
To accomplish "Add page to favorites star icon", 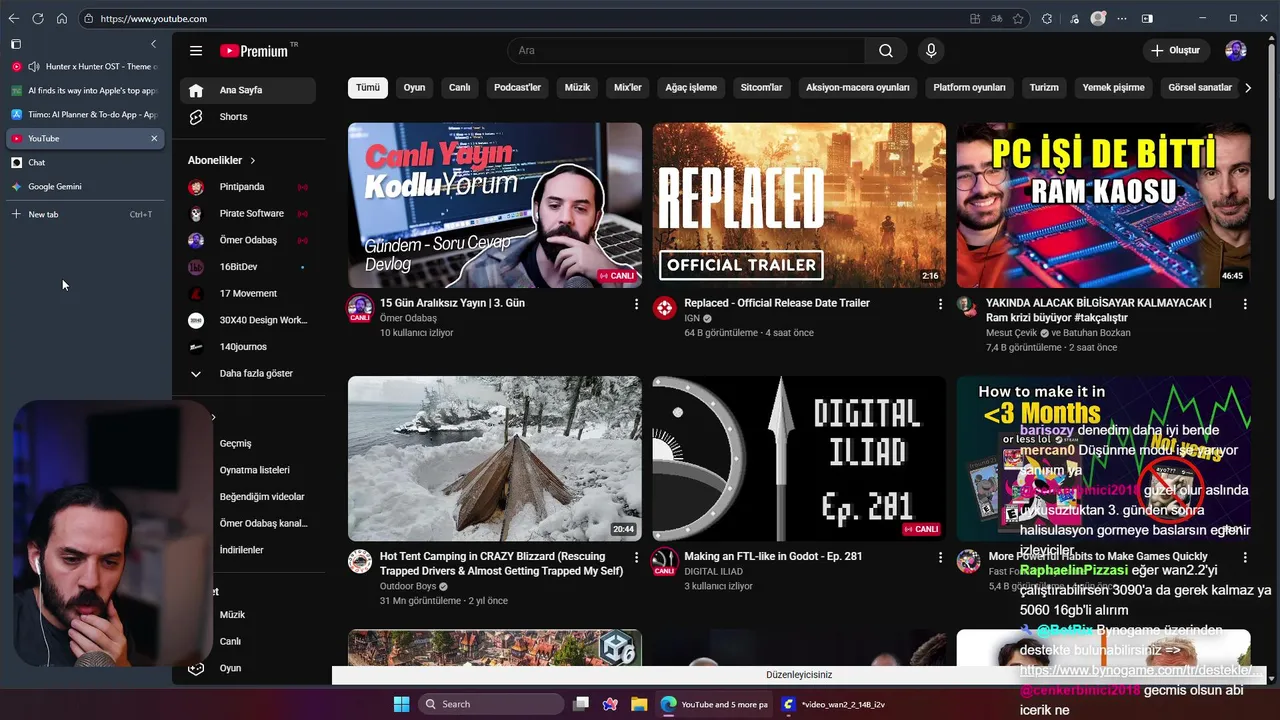I will pyautogui.click(x=1018, y=18).
